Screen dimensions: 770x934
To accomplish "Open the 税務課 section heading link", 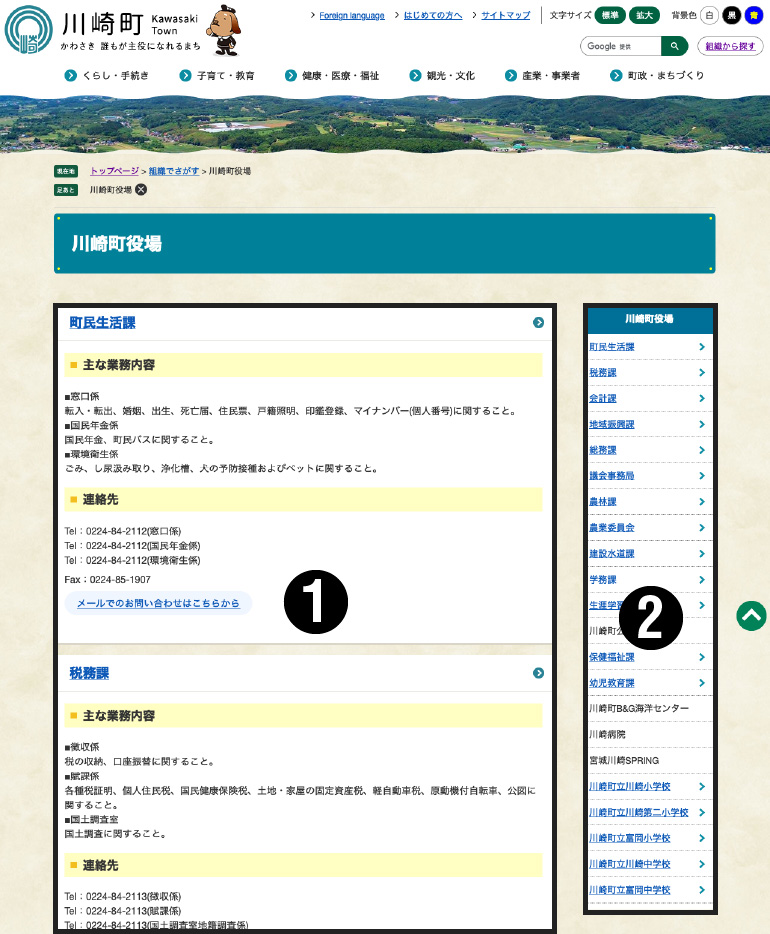I will coord(89,673).
